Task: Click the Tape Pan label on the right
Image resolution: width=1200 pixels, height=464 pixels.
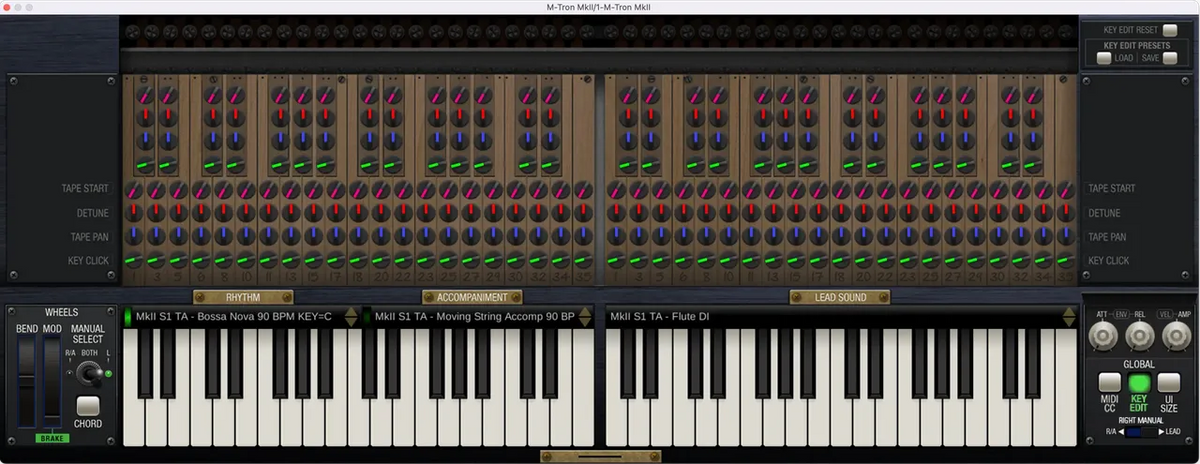Action: [1108, 237]
